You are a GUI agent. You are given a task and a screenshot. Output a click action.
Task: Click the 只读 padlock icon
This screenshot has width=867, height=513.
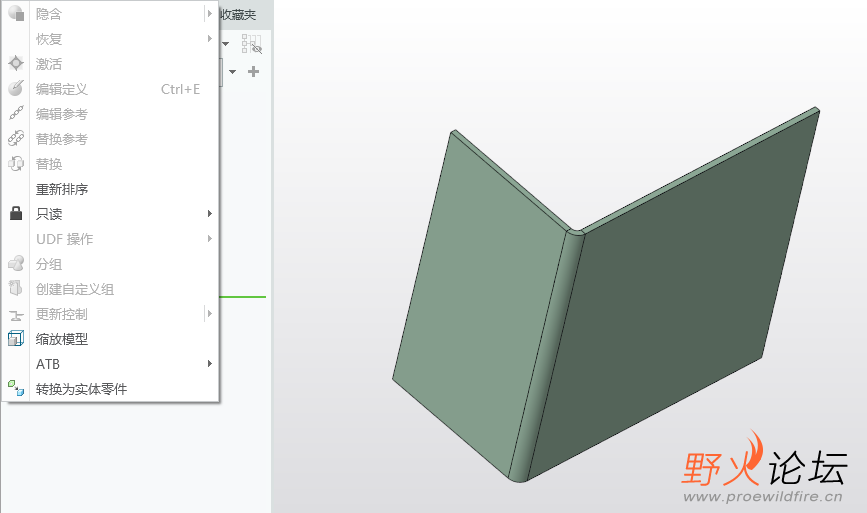click(16, 213)
